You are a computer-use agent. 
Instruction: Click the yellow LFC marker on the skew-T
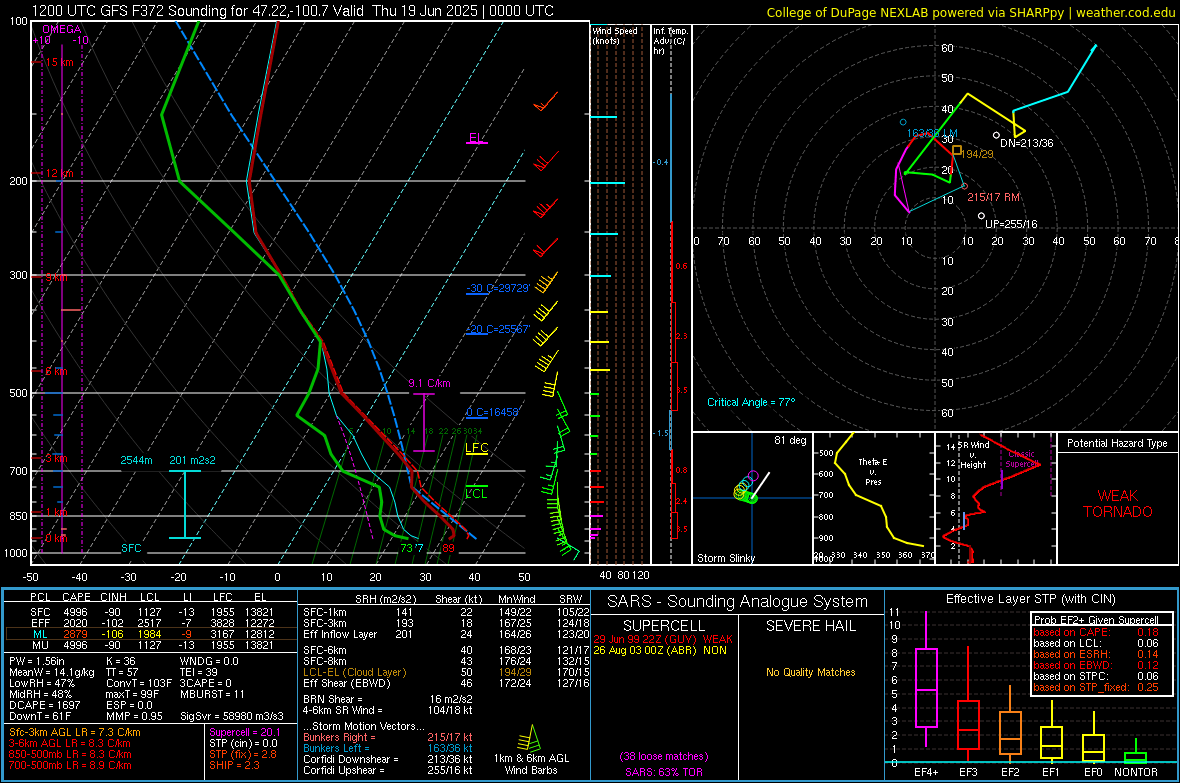[476, 449]
